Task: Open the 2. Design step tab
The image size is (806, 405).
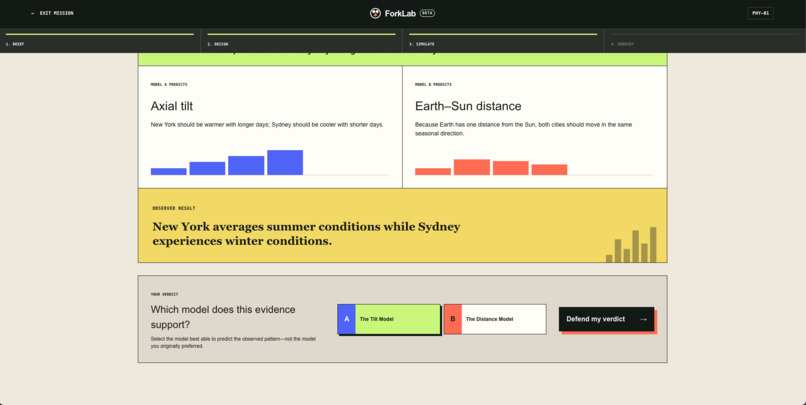Action: pos(301,41)
